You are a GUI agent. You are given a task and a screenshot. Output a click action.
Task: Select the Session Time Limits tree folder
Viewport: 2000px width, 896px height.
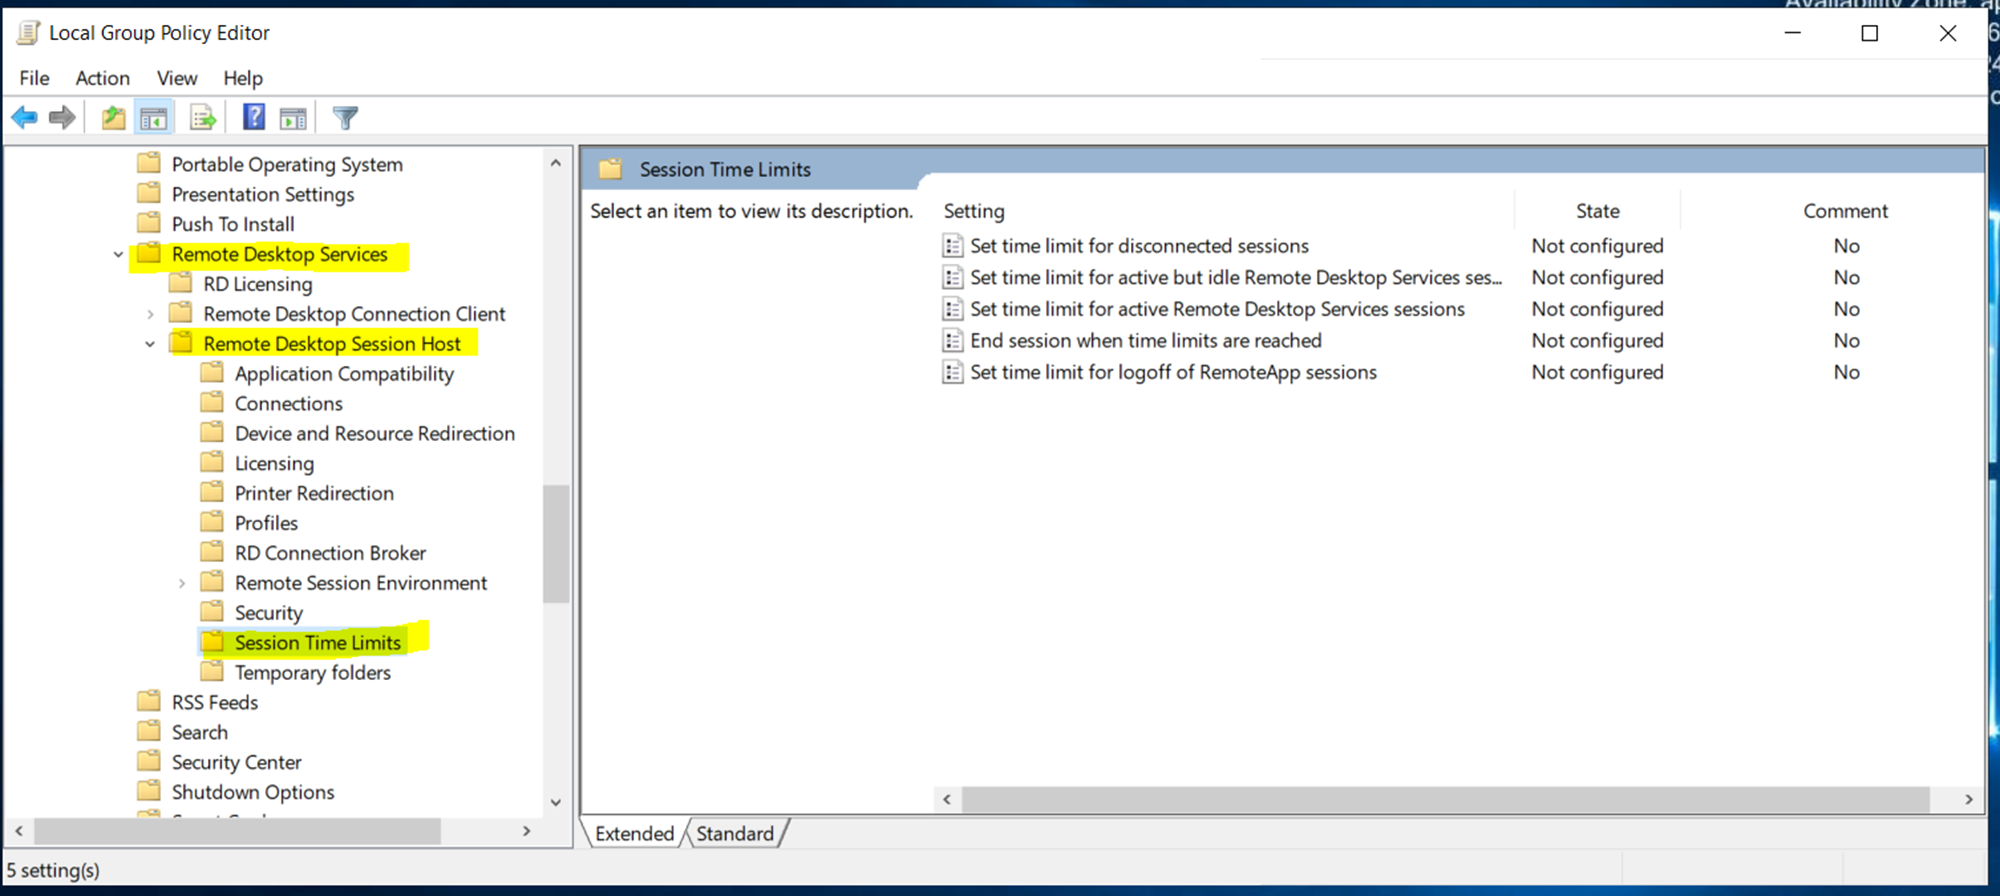coord(317,642)
